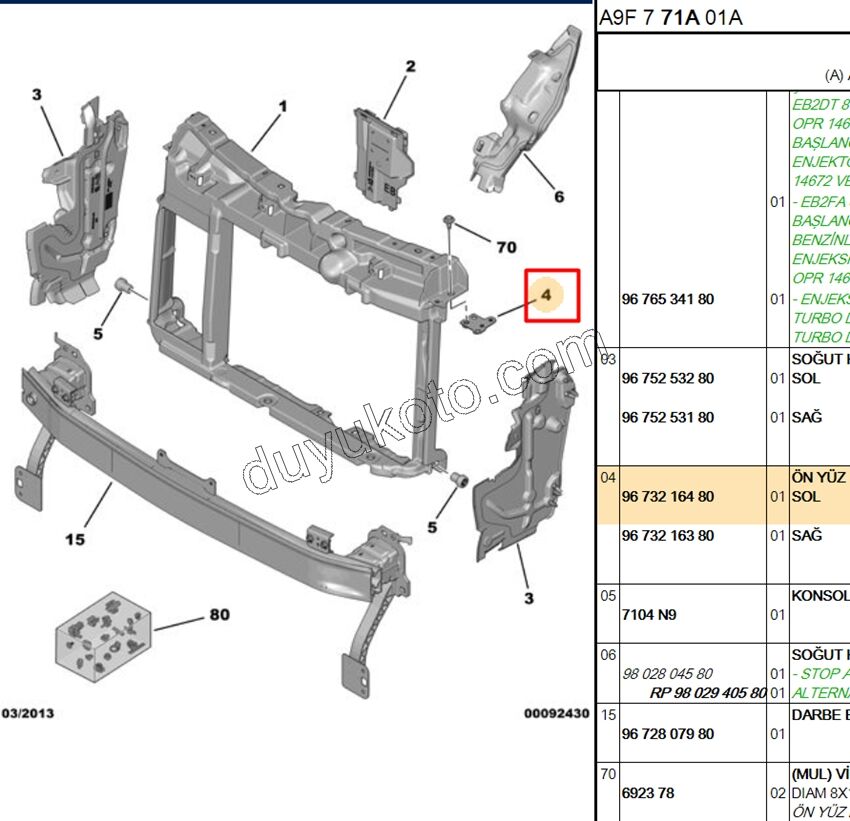This screenshot has width=850, height=821.
Task: Select callout number 6 in the diagram
Action: [x=558, y=196]
